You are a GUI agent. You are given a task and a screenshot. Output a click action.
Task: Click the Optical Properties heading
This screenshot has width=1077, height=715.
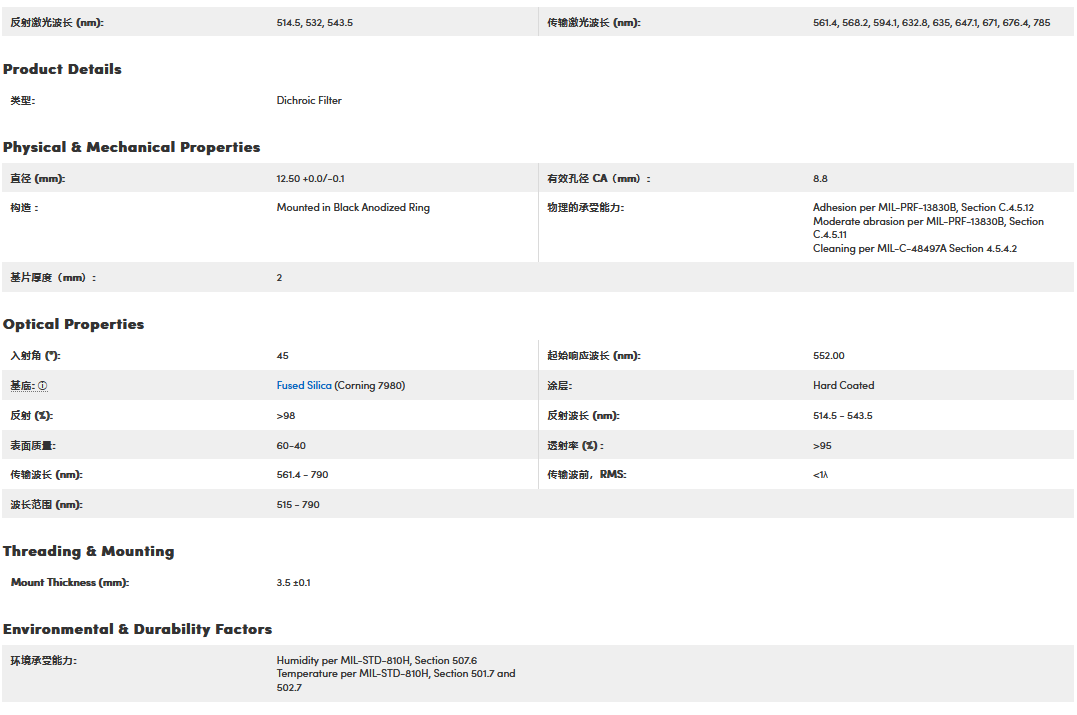pyautogui.click(x=73, y=324)
